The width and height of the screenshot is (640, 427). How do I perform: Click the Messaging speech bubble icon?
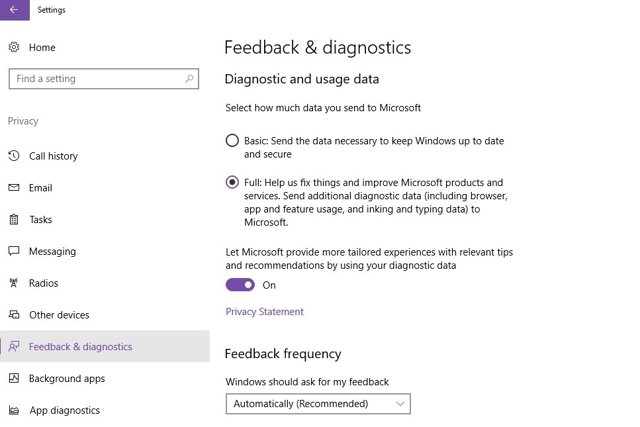(14, 251)
